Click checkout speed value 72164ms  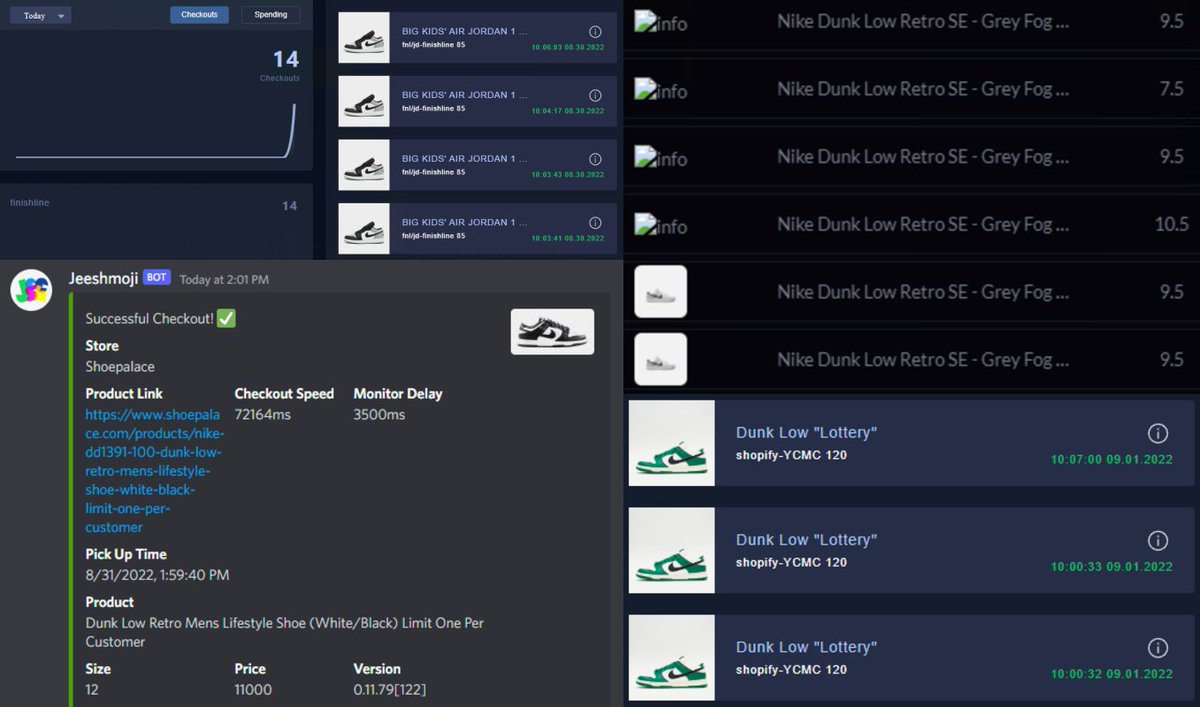(x=263, y=414)
